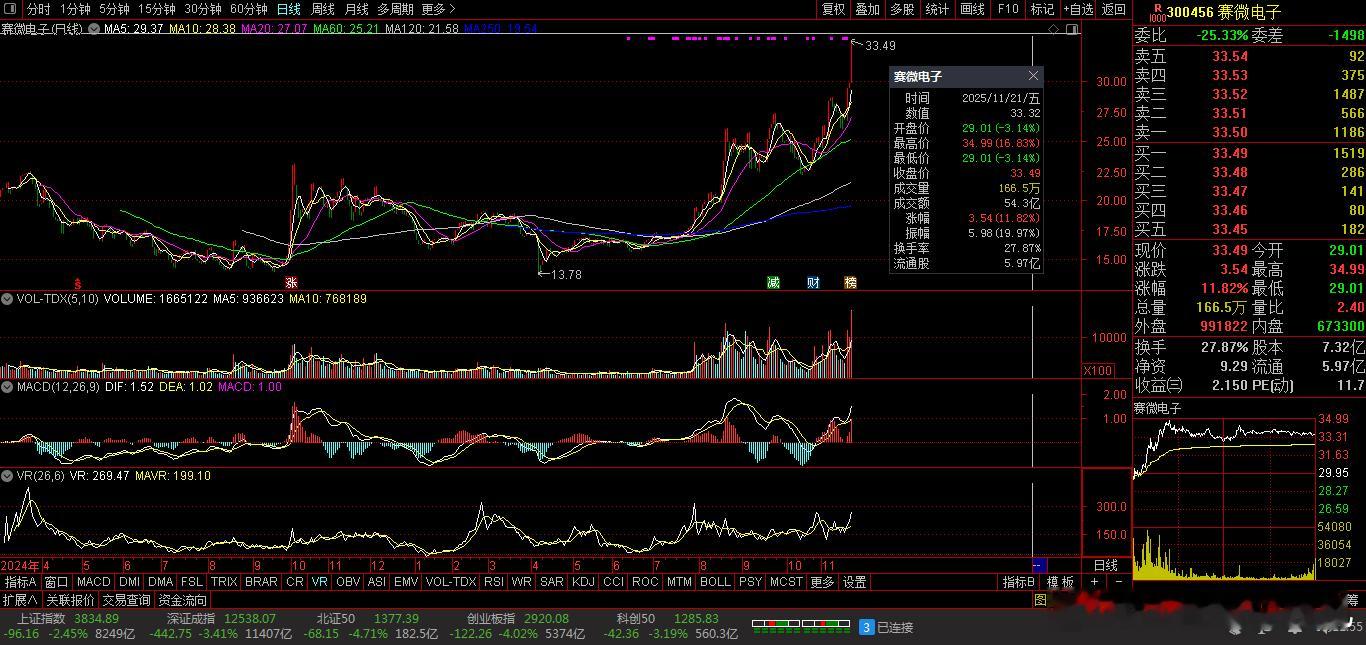Click the panel layout icon beside the diamond
This screenshot has width=1366, height=645.
(x=1073, y=29)
